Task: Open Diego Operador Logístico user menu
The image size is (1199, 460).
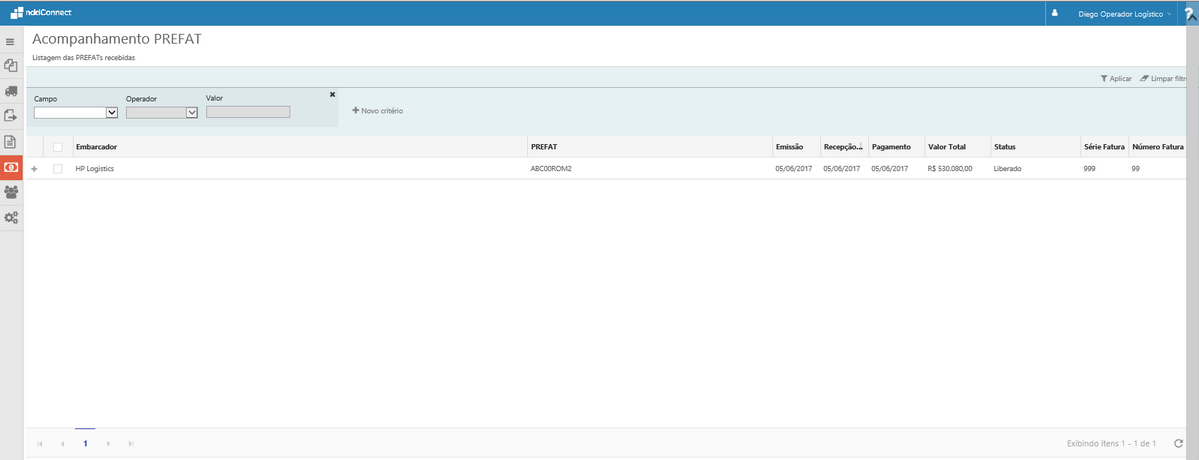Action: click(x=1123, y=15)
